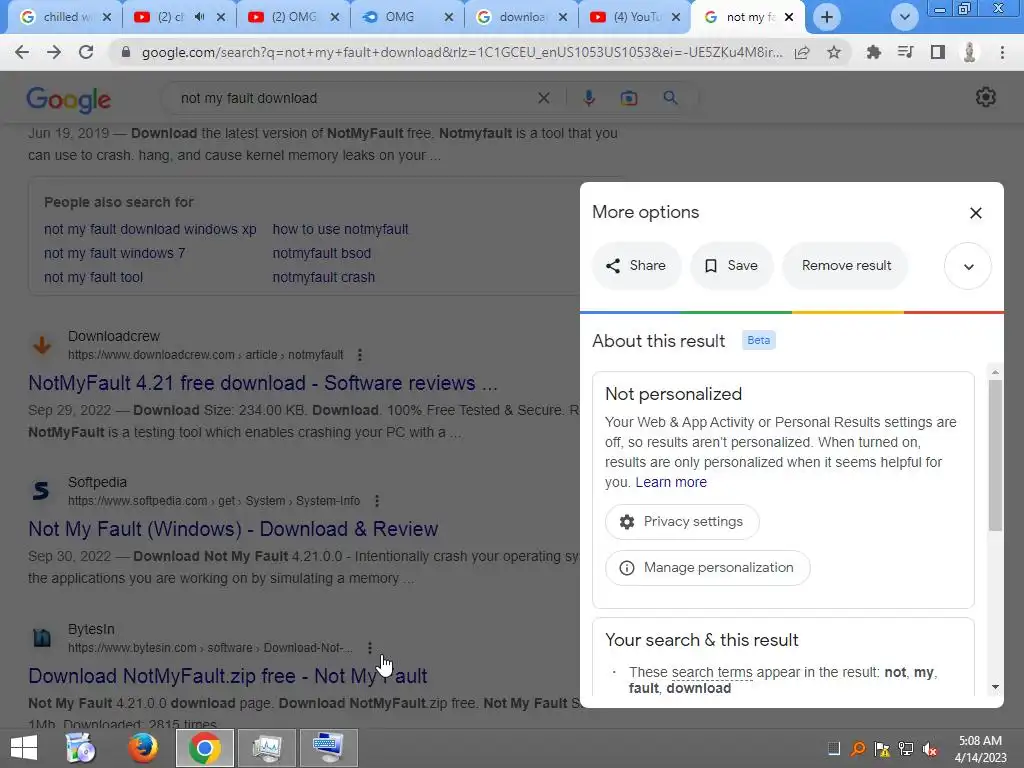Toggle the Chrome side panel icon

click(938, 52)
